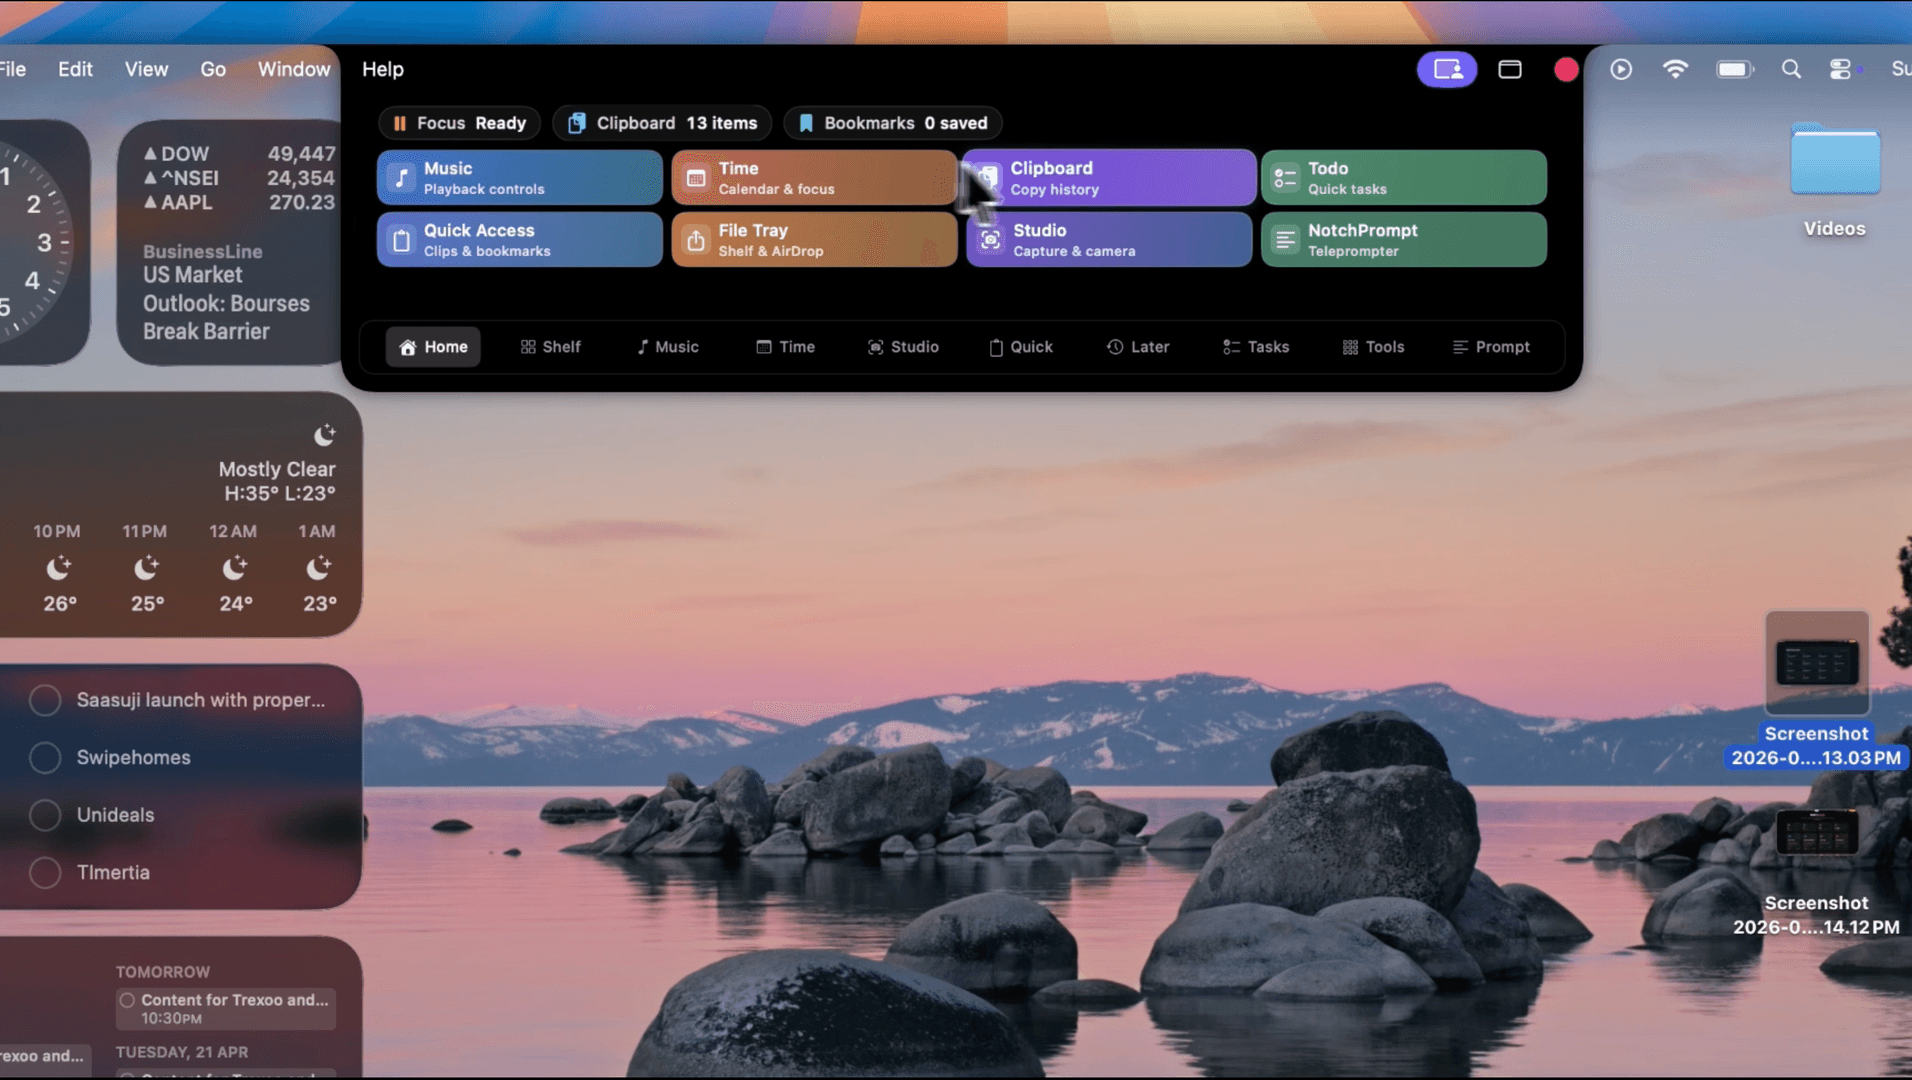The width and height of the screenshot is (1912, 1080).
Task: Click the clipboard icon on Quick Access tile
Action: pyautogui.click(x=402, y=240)
